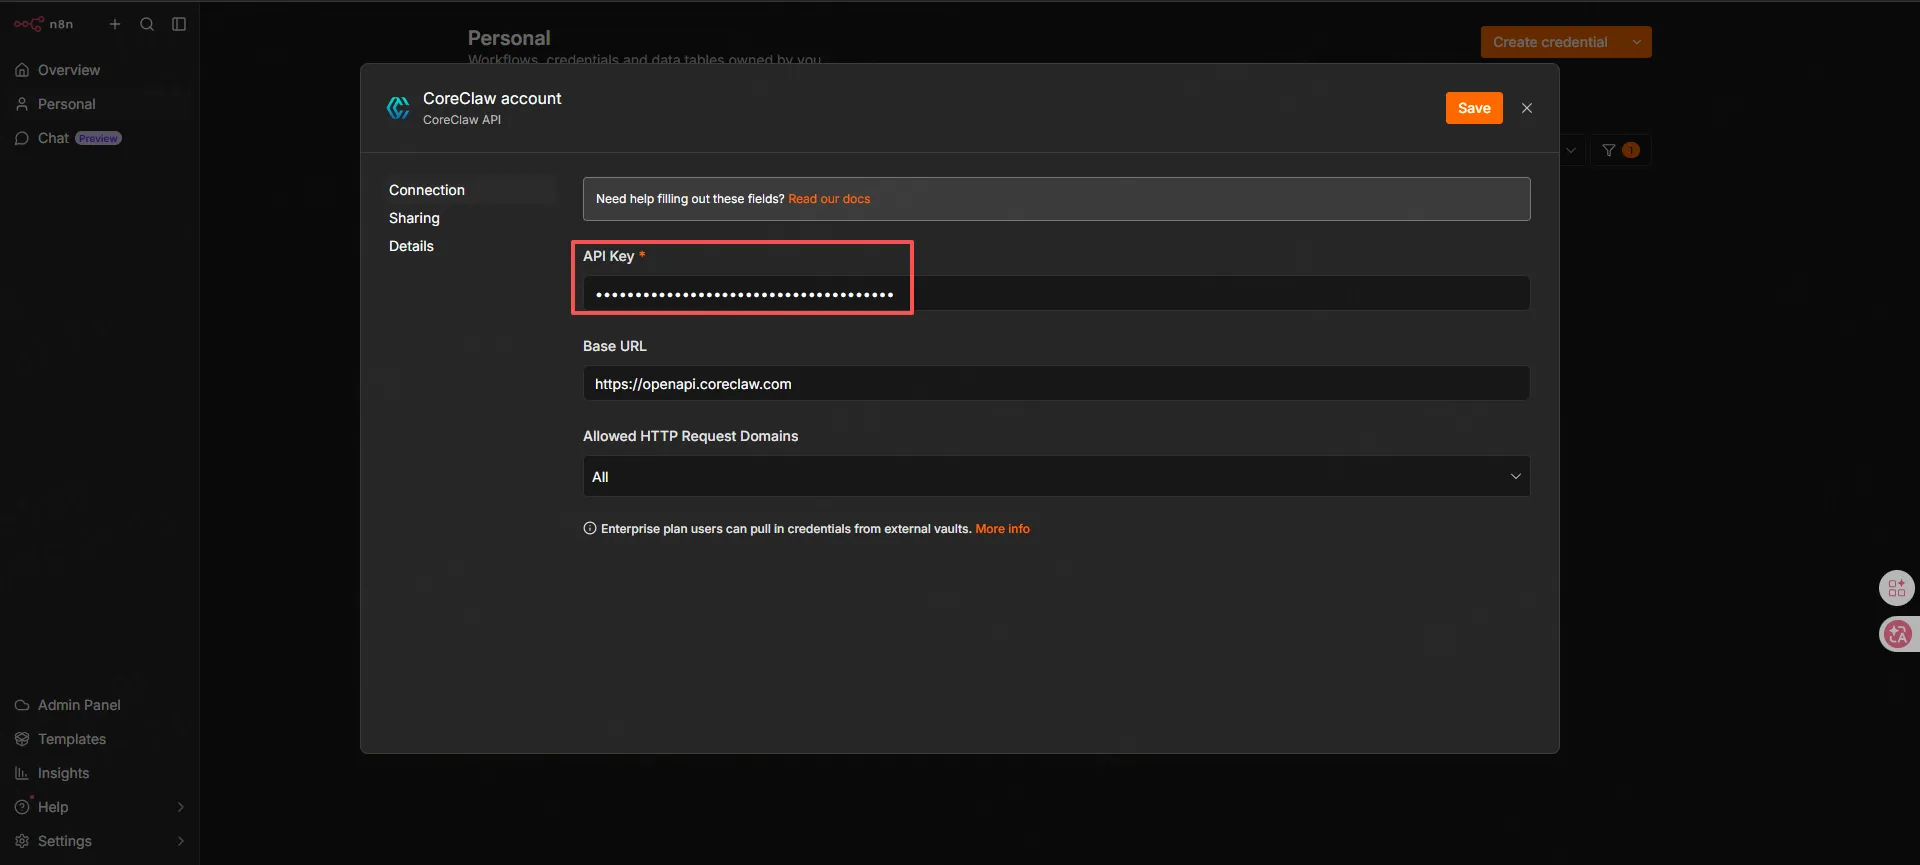Screen dimensions: 1920x865
Task: Open the sort dropdown chevron behind dialog
Action: (1571, 150)
